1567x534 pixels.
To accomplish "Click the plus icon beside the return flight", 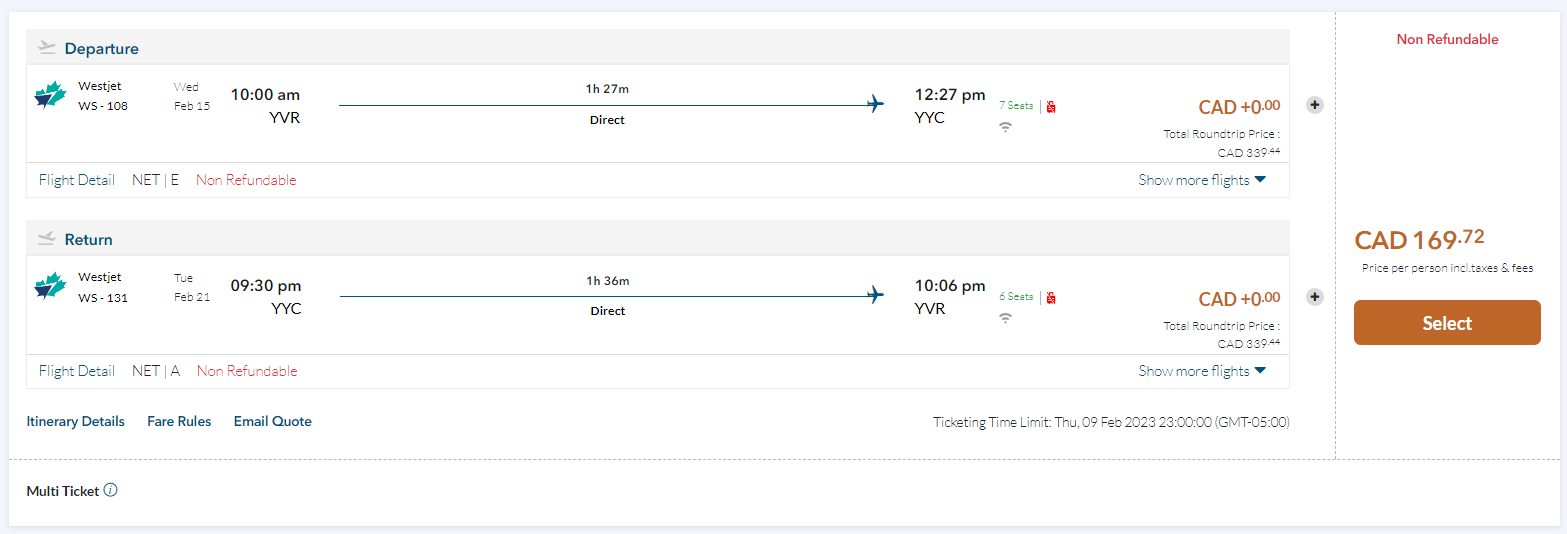I will point(1315,296).
